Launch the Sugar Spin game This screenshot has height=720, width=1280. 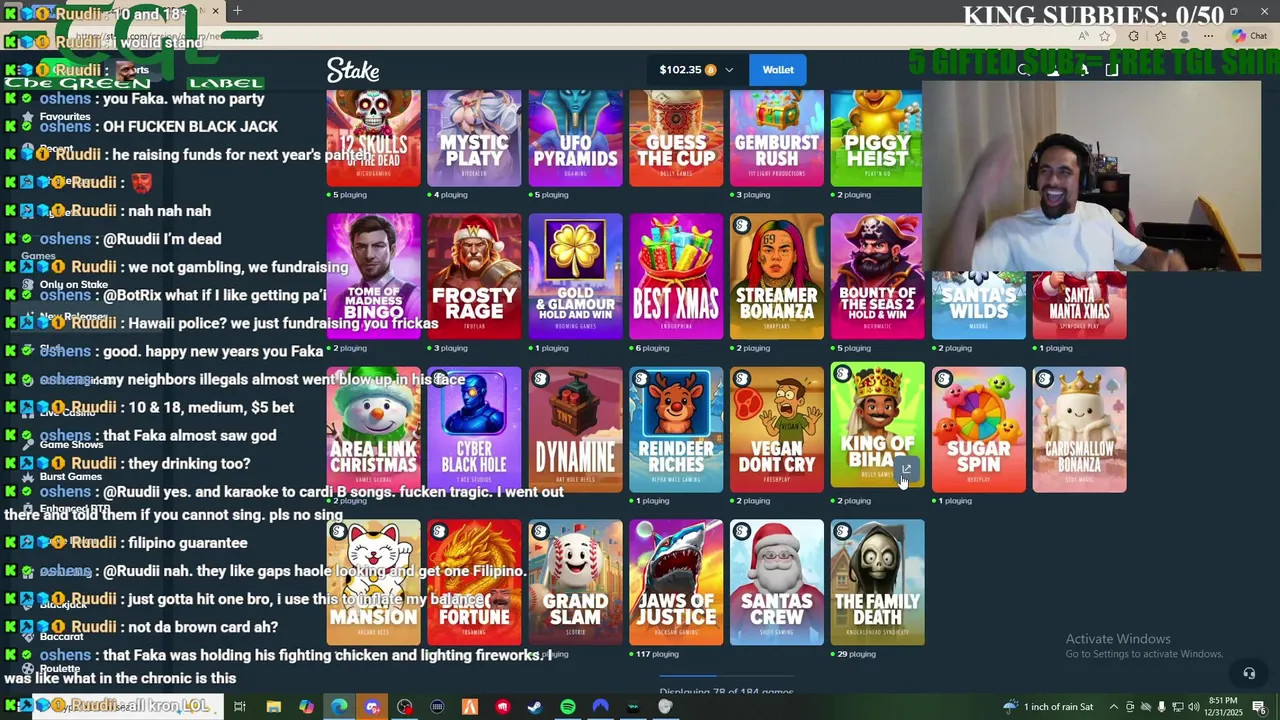978,429
